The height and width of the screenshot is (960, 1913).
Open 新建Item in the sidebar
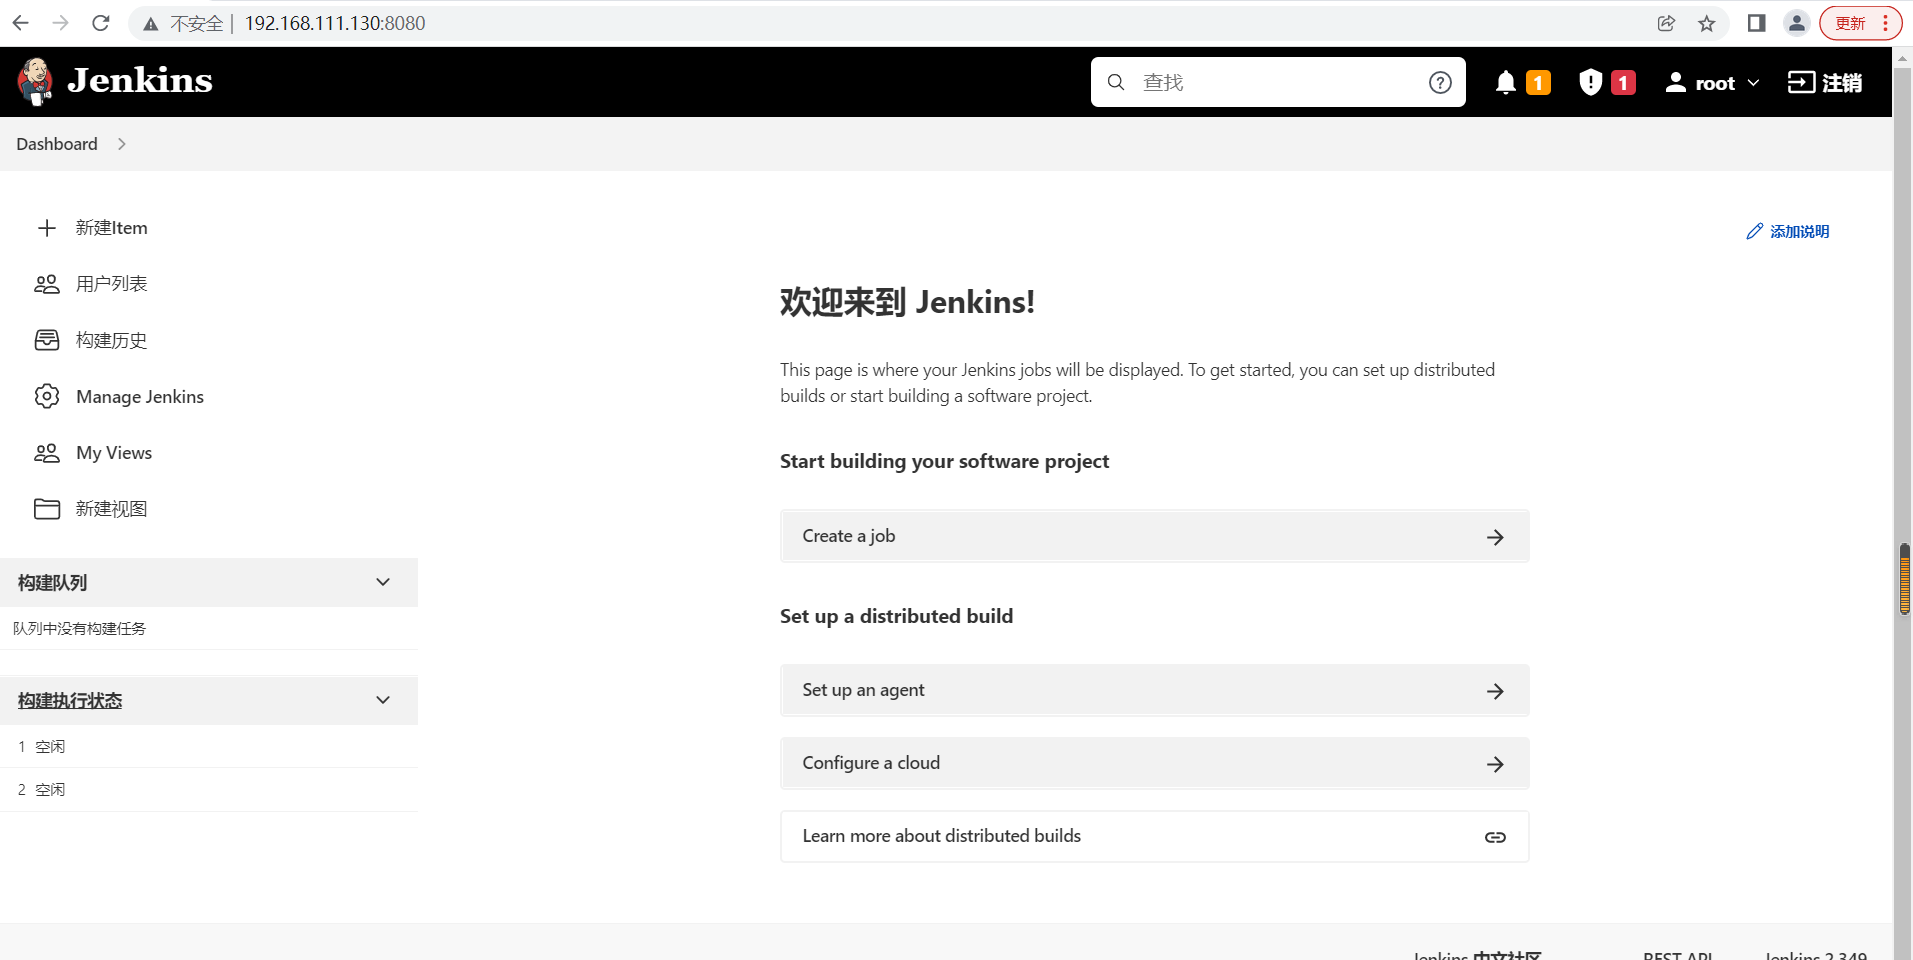coord(112,228)
